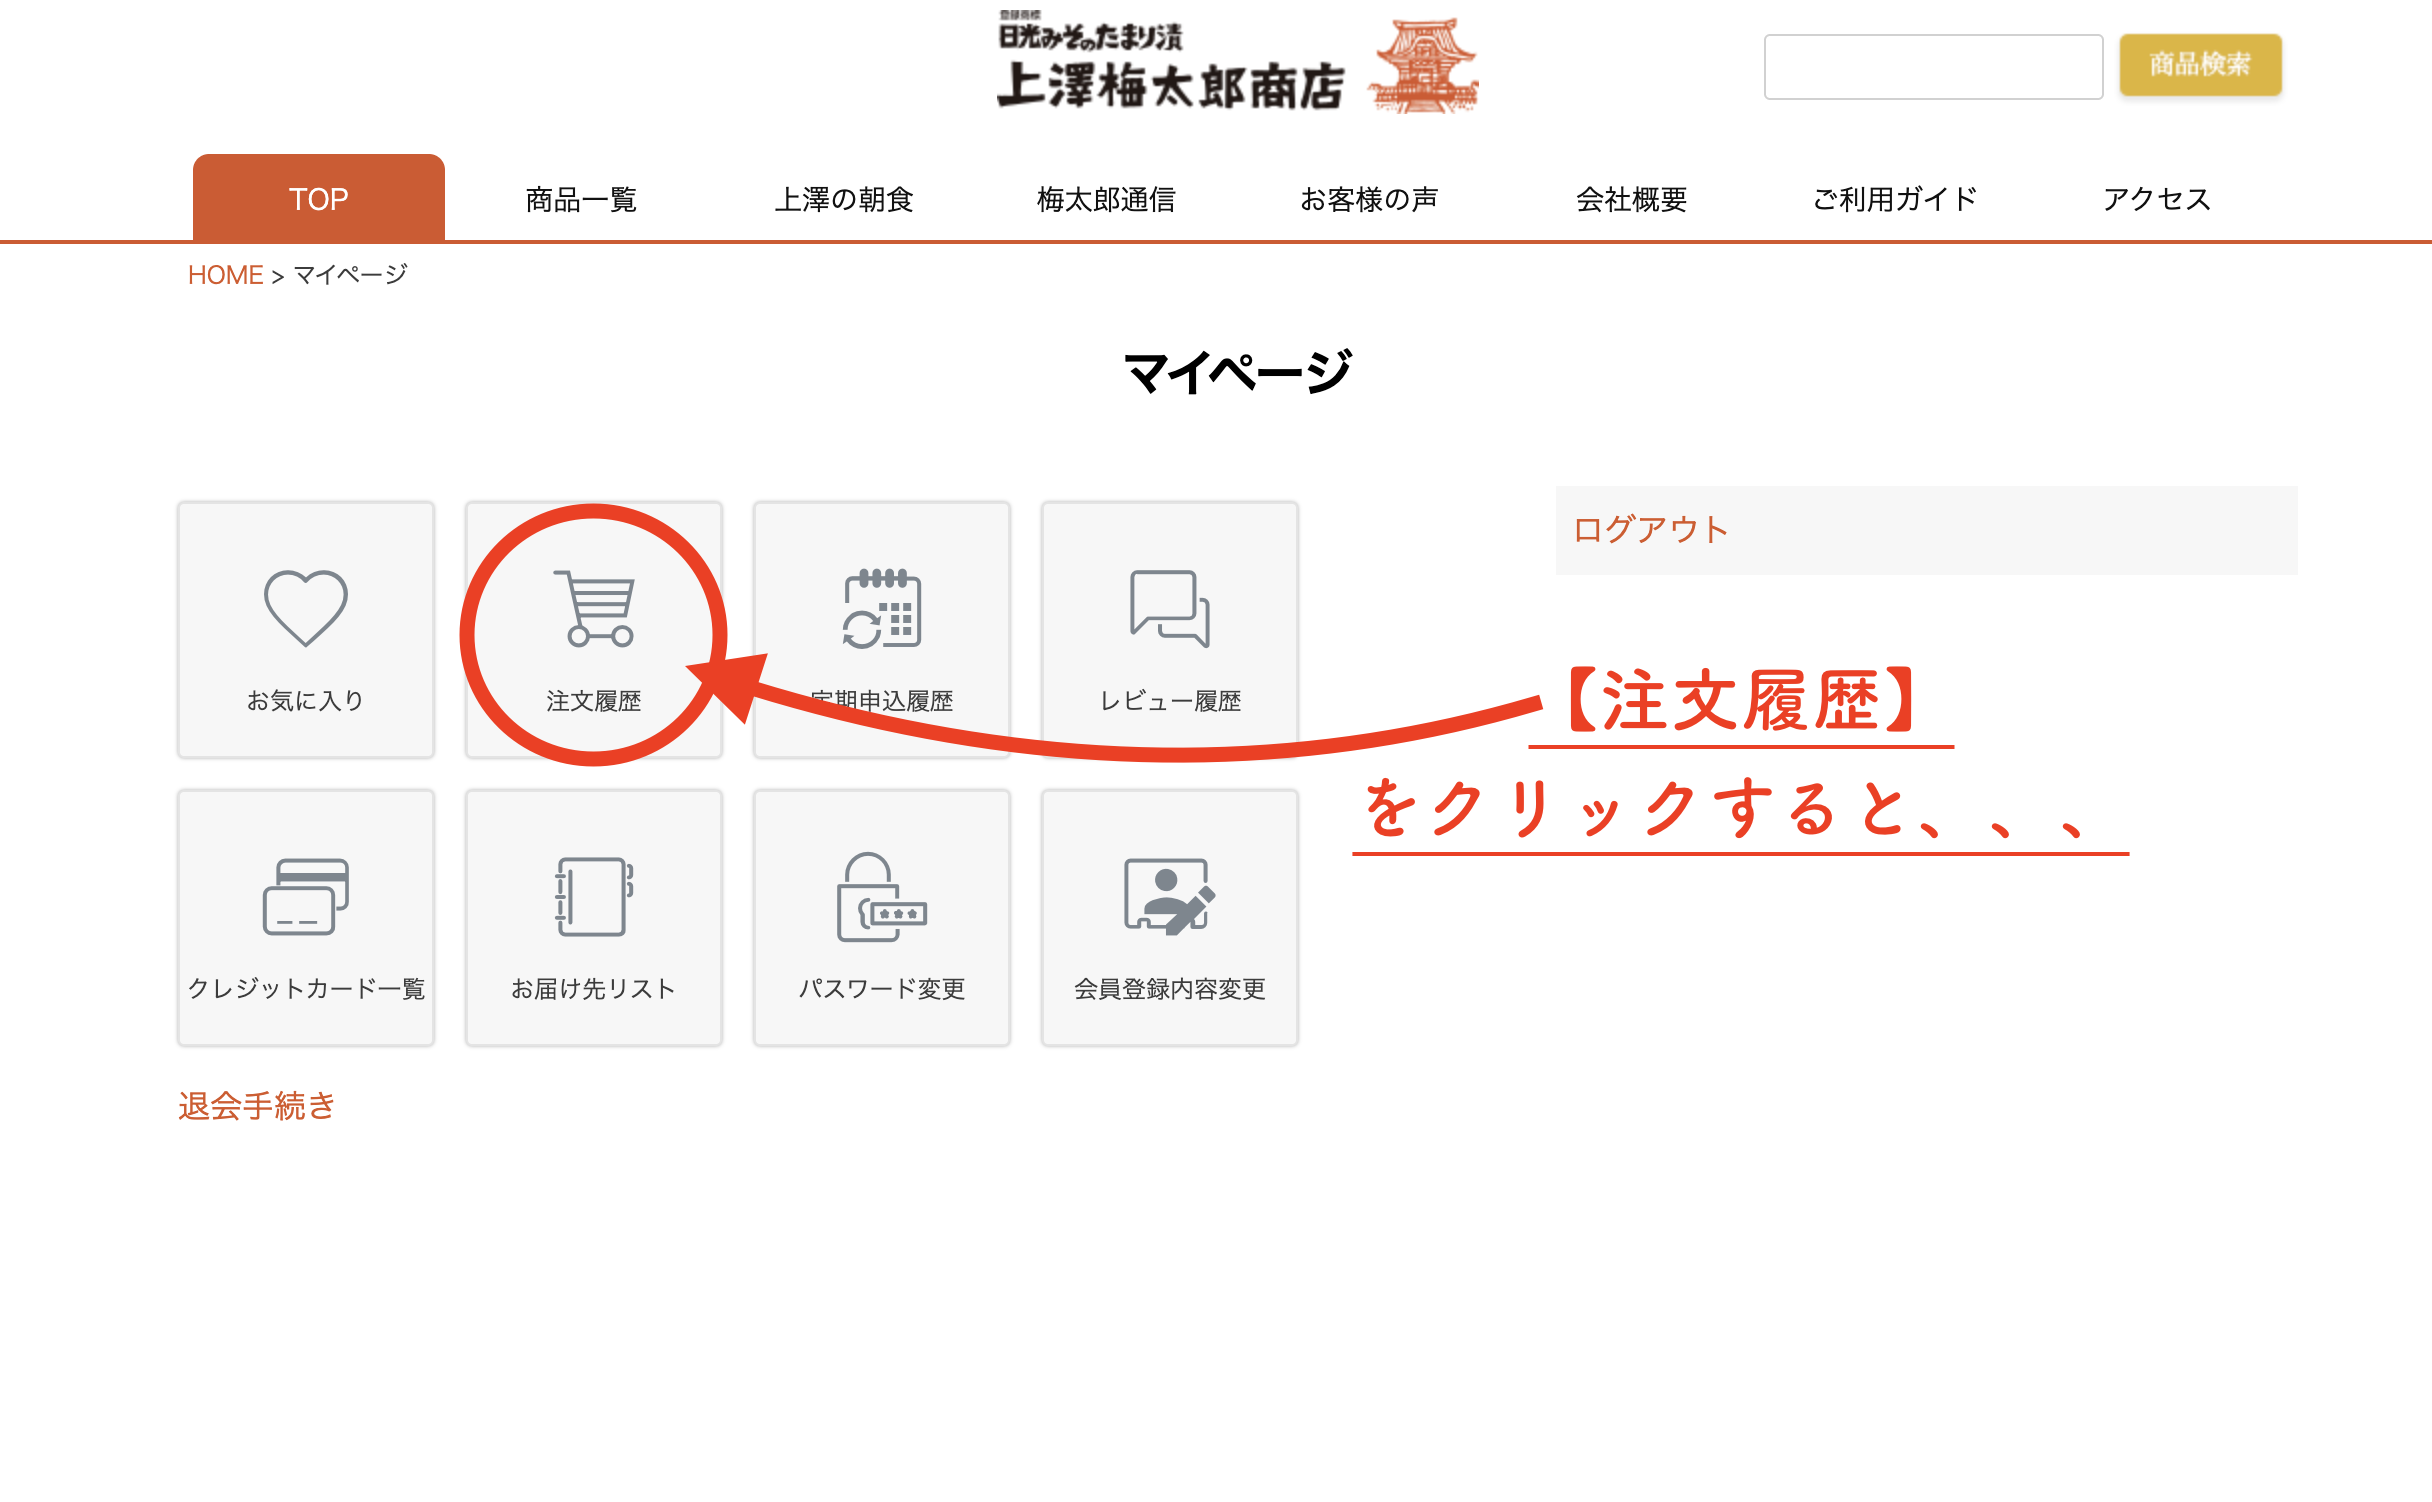Click the 商品検索 search button
This screenshot has width=2432, height=1502.
(2199, 65)
